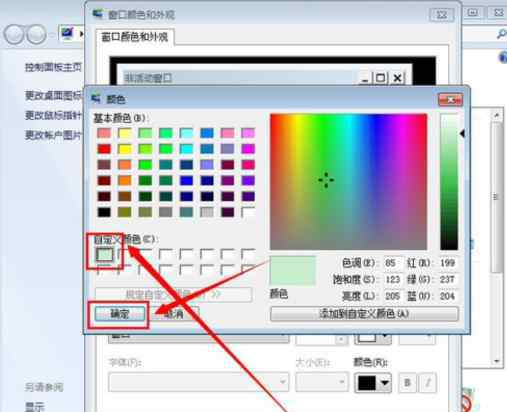The image size is (507, 412).
Task: Select the pure red basic color swatch
Action: click(104, 149)
